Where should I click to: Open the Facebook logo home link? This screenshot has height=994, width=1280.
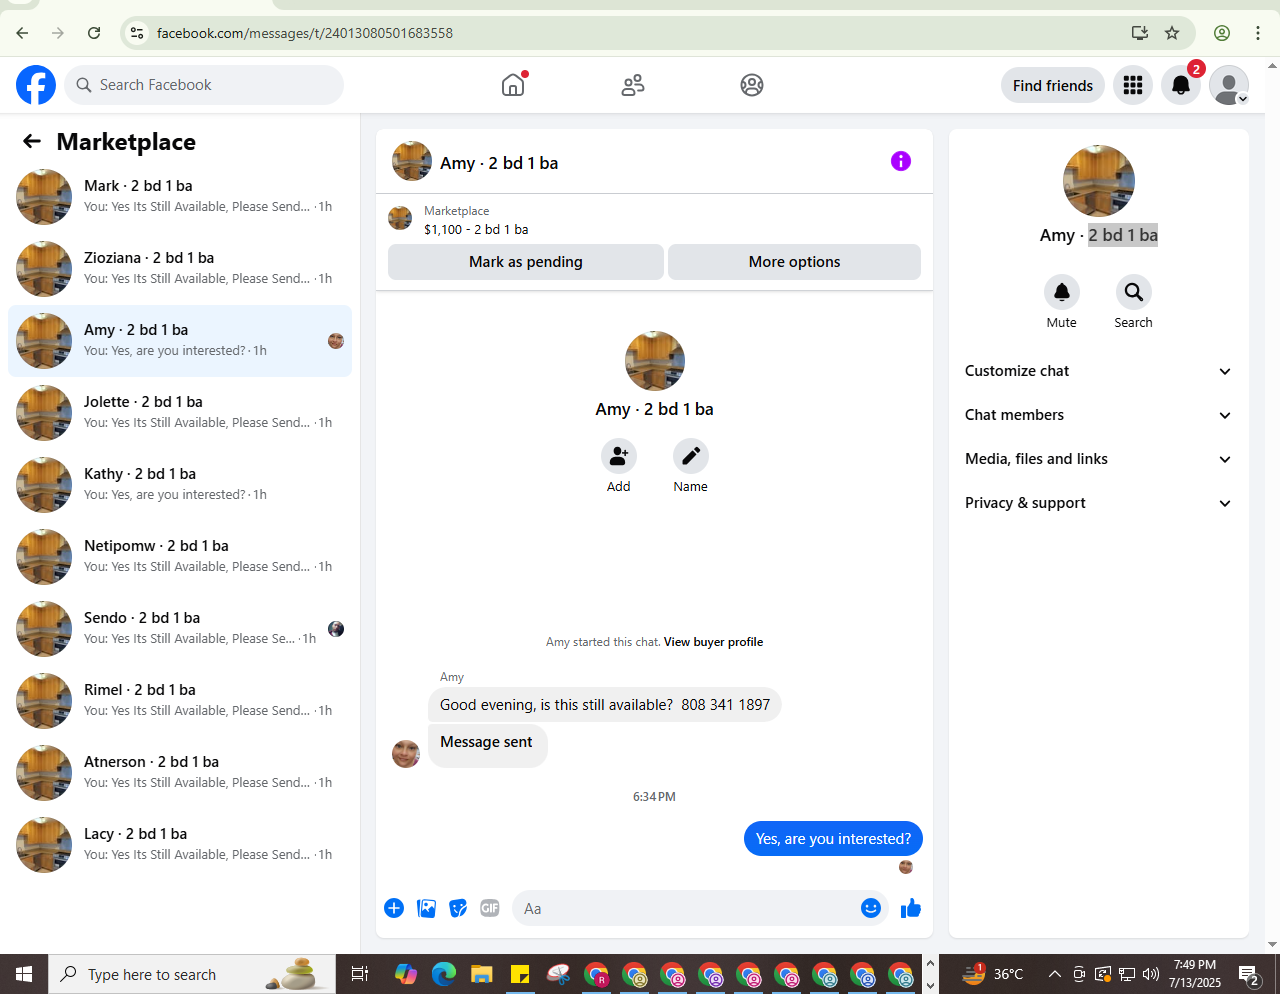coord(36,85)
